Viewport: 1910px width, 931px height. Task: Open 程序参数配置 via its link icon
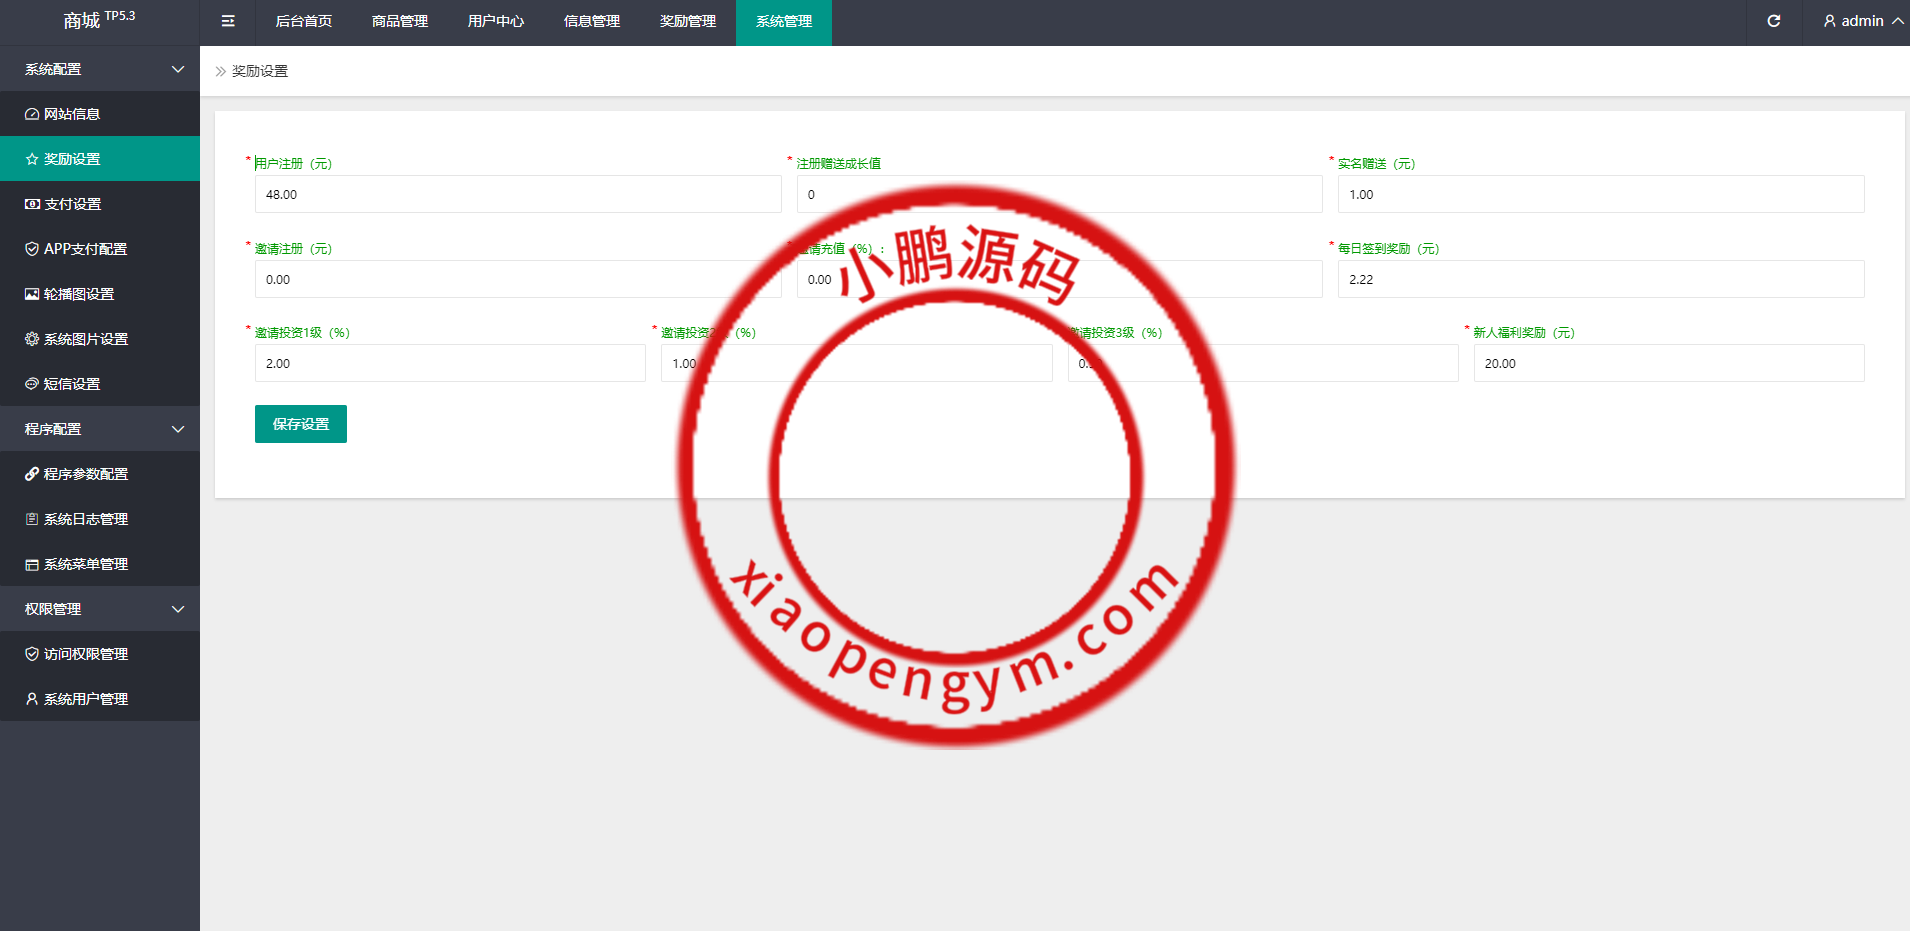[32, 473]
